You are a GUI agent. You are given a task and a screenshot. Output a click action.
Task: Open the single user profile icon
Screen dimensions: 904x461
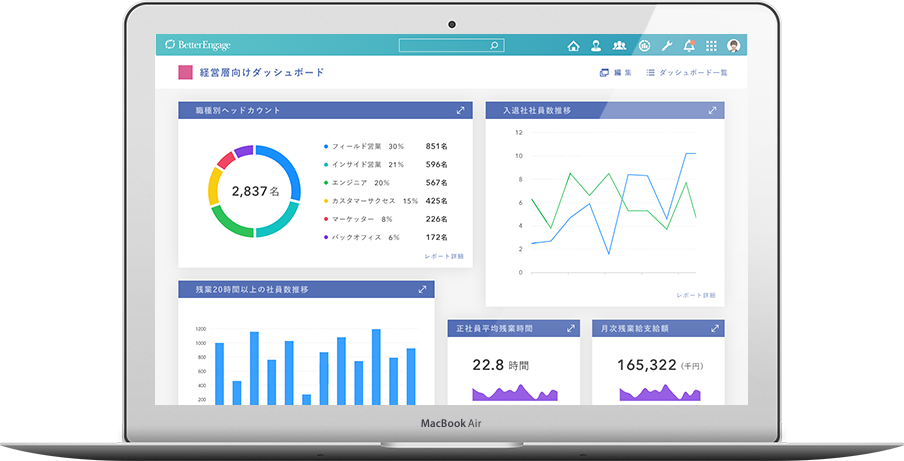(596, 46)
